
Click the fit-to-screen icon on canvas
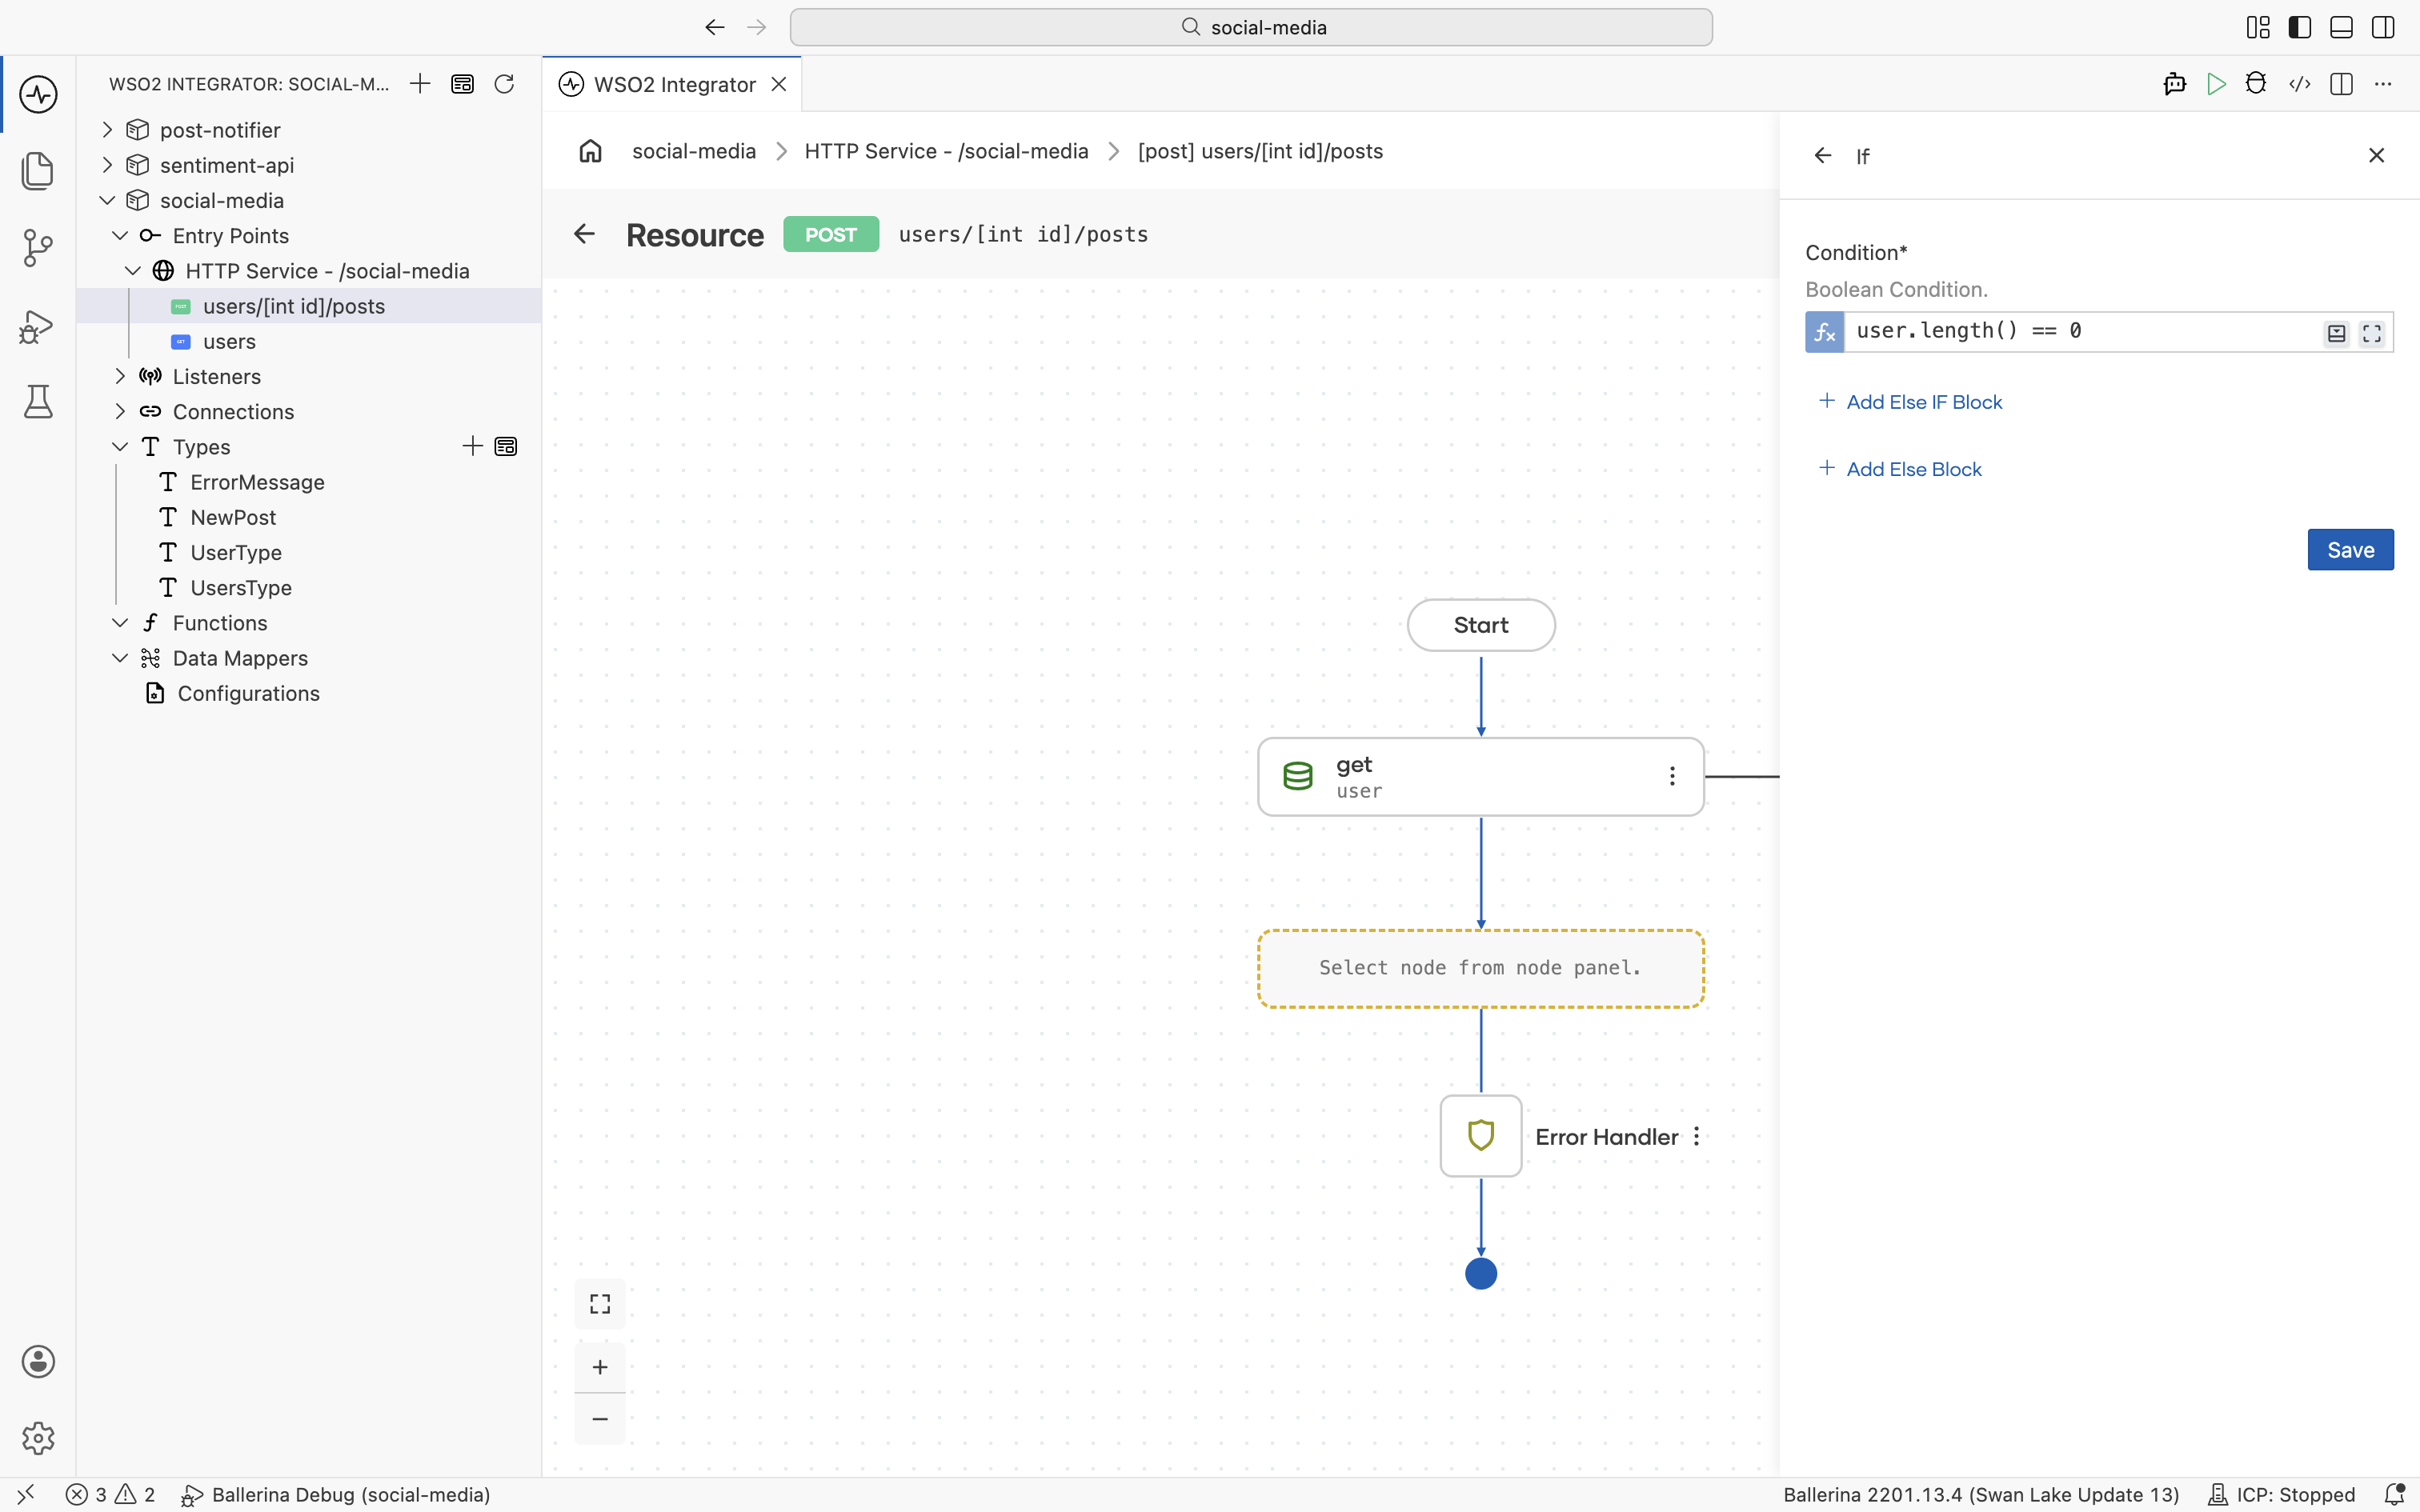coord(600,1304)
